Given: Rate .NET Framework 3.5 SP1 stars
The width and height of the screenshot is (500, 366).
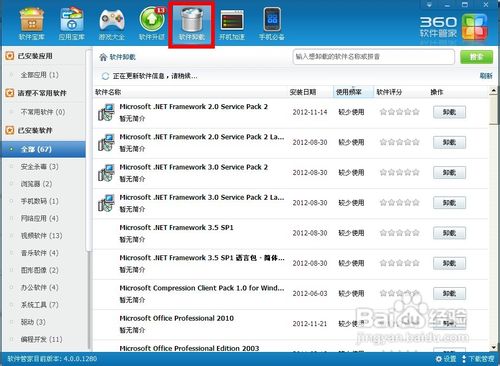Looking at the screenshot, I should pos(399,233).
